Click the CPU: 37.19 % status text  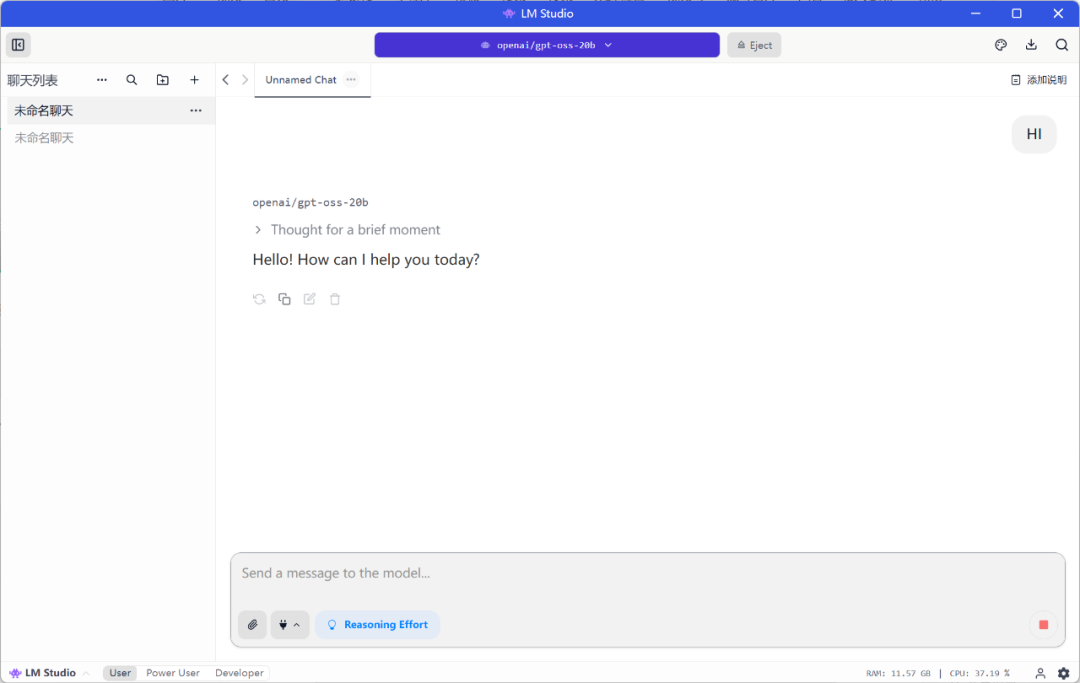[979, 673]
